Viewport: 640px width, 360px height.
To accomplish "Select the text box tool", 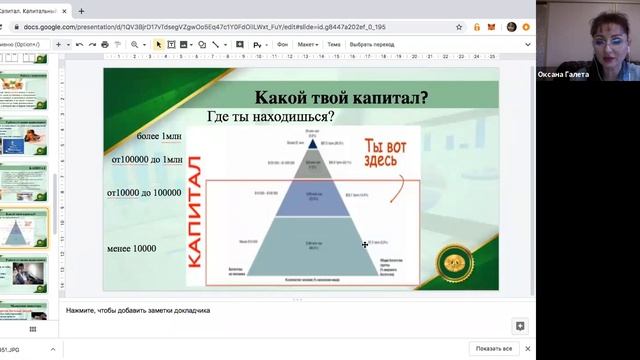I will [x=171, y=44].
